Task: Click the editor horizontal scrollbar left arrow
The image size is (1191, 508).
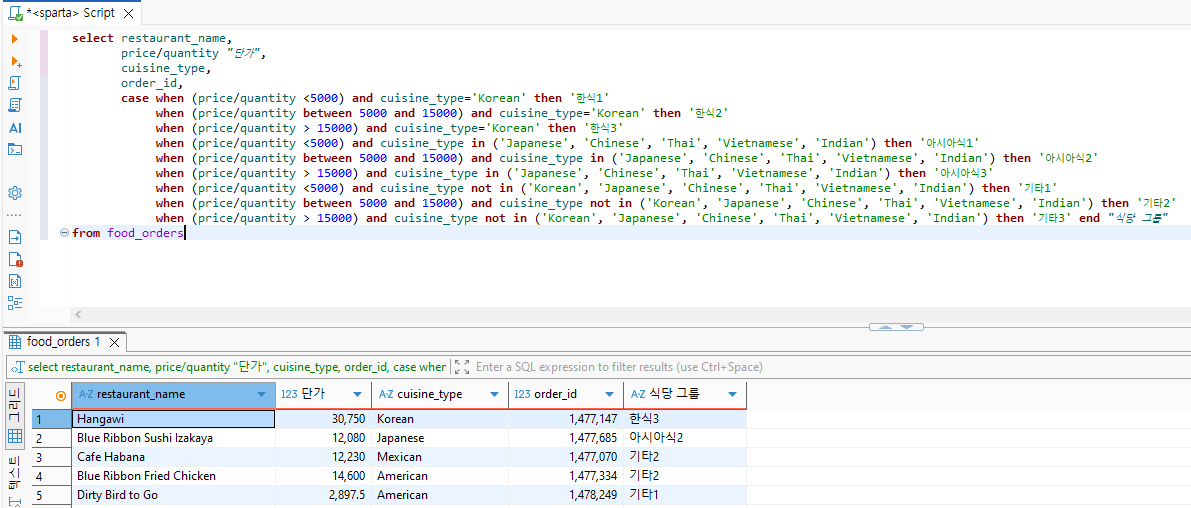Action: click(77, 314)
